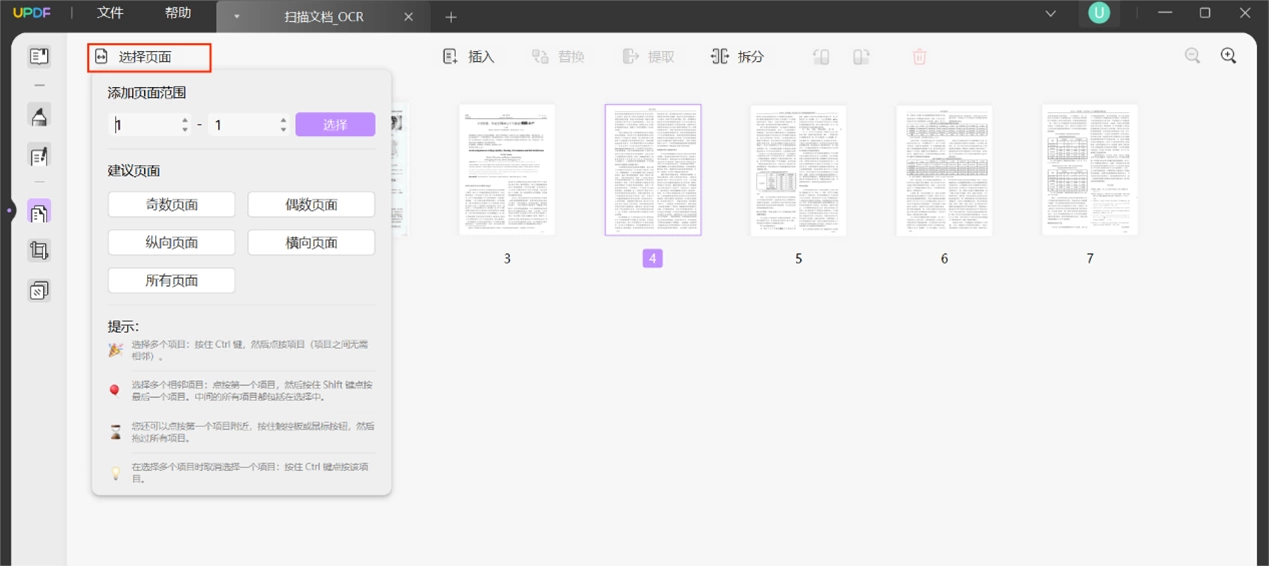The width and height of the screenshot is (1269, 566).
Task: Open the window list chevron near avatar
Action: (1050, 13)
